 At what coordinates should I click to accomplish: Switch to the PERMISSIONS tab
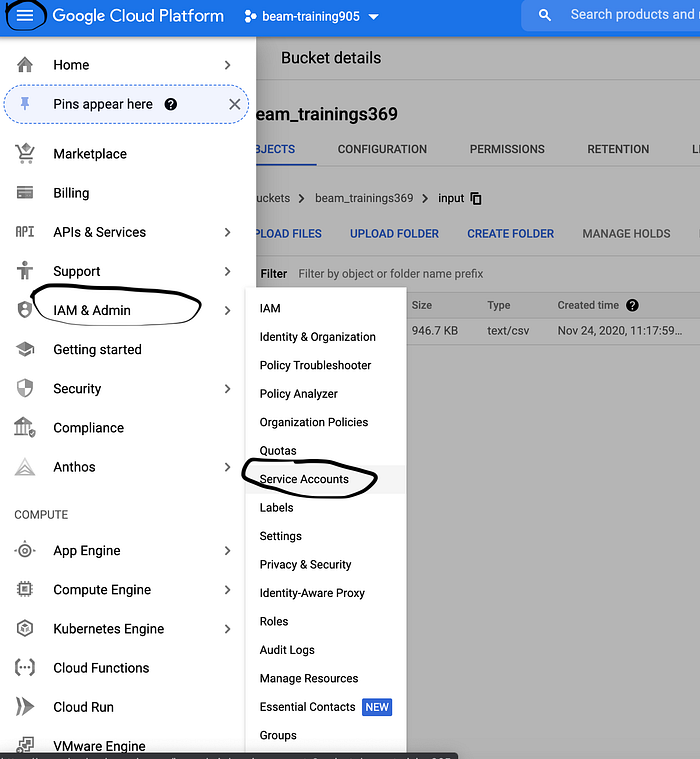pyautogui.click(x=507, y=149)
